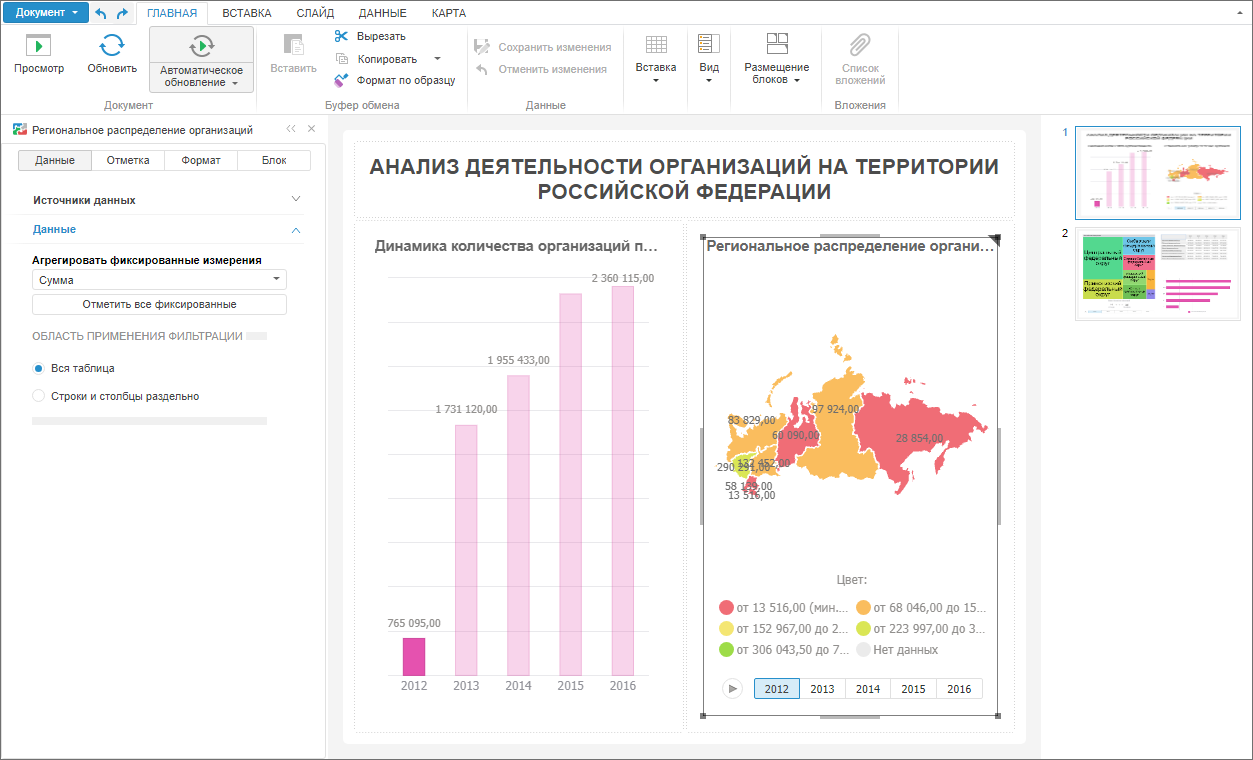Switch to the ВСТАВКА ribbon tab

coord(246,13)
